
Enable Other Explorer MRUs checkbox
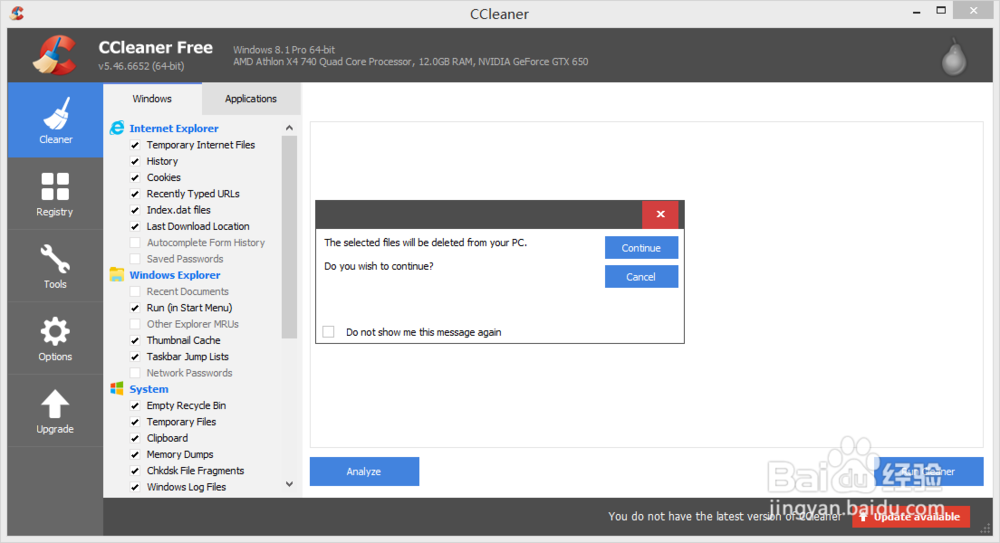135,324
